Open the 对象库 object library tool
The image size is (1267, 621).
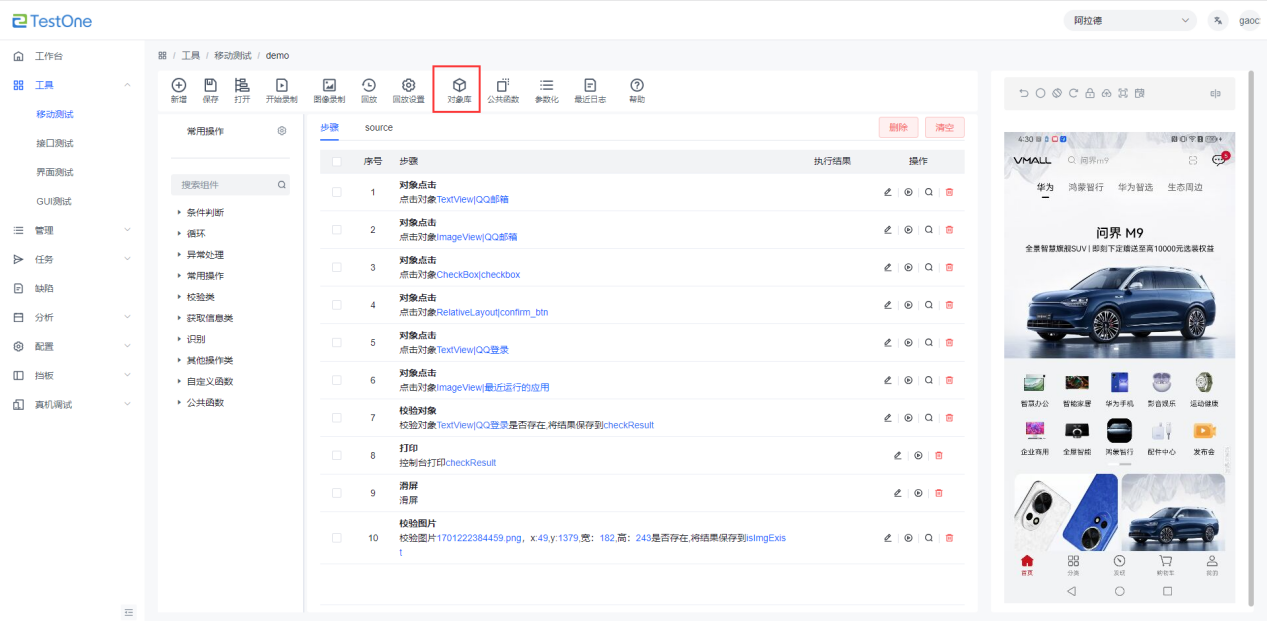[x=459, y=90]
